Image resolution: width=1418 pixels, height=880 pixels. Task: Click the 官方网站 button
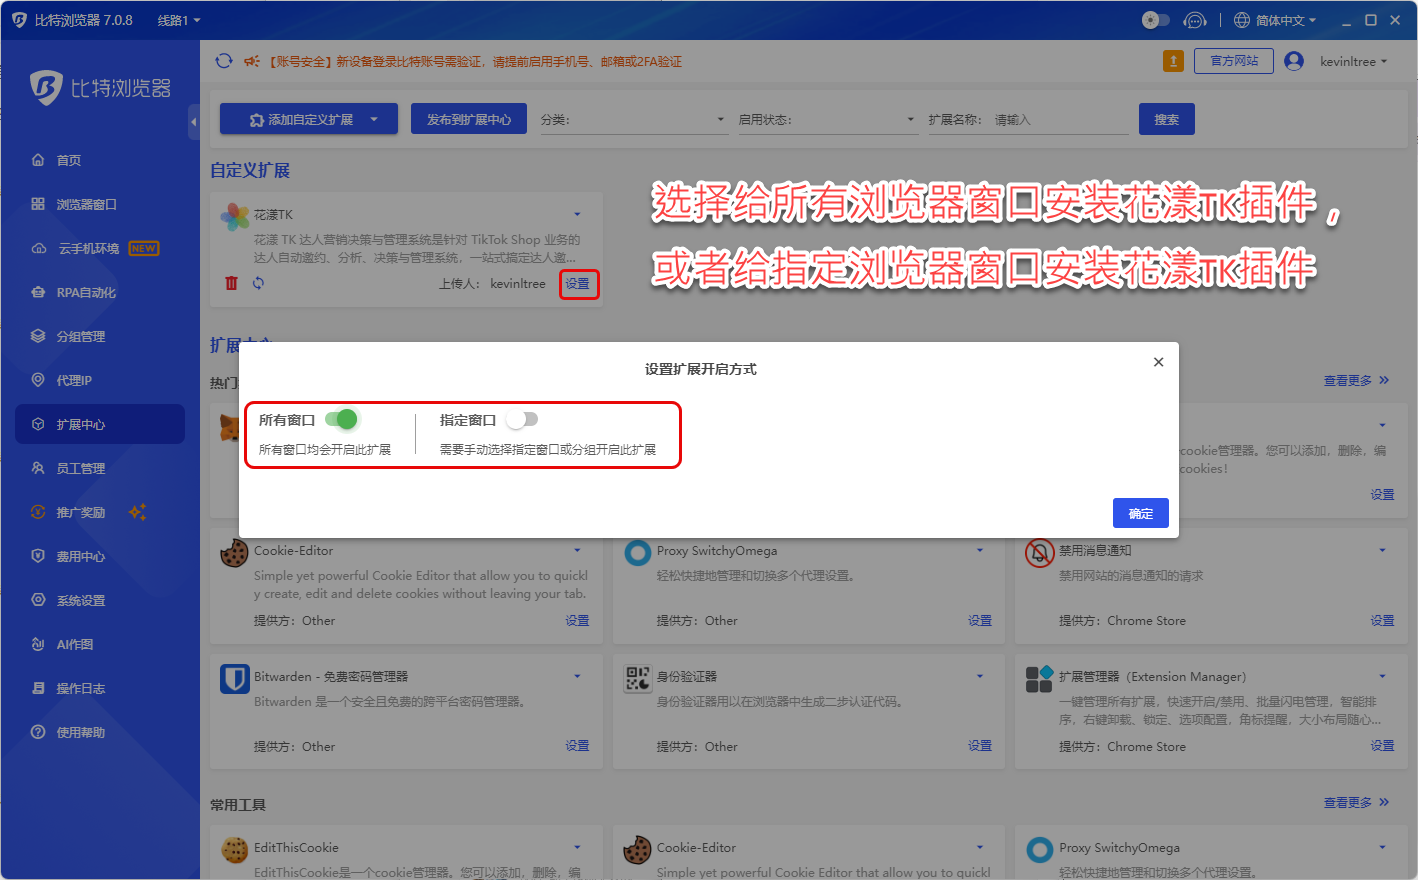pyautogui.click(x=1234, y=61)
